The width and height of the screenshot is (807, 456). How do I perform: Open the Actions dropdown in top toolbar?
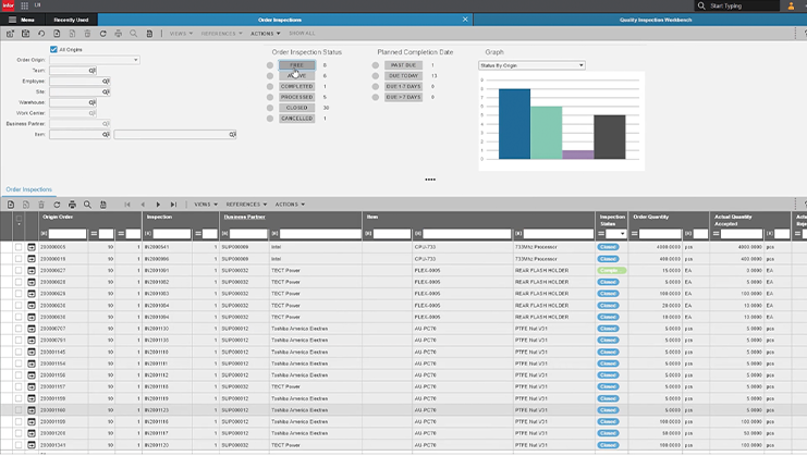(x=264, y=33)
